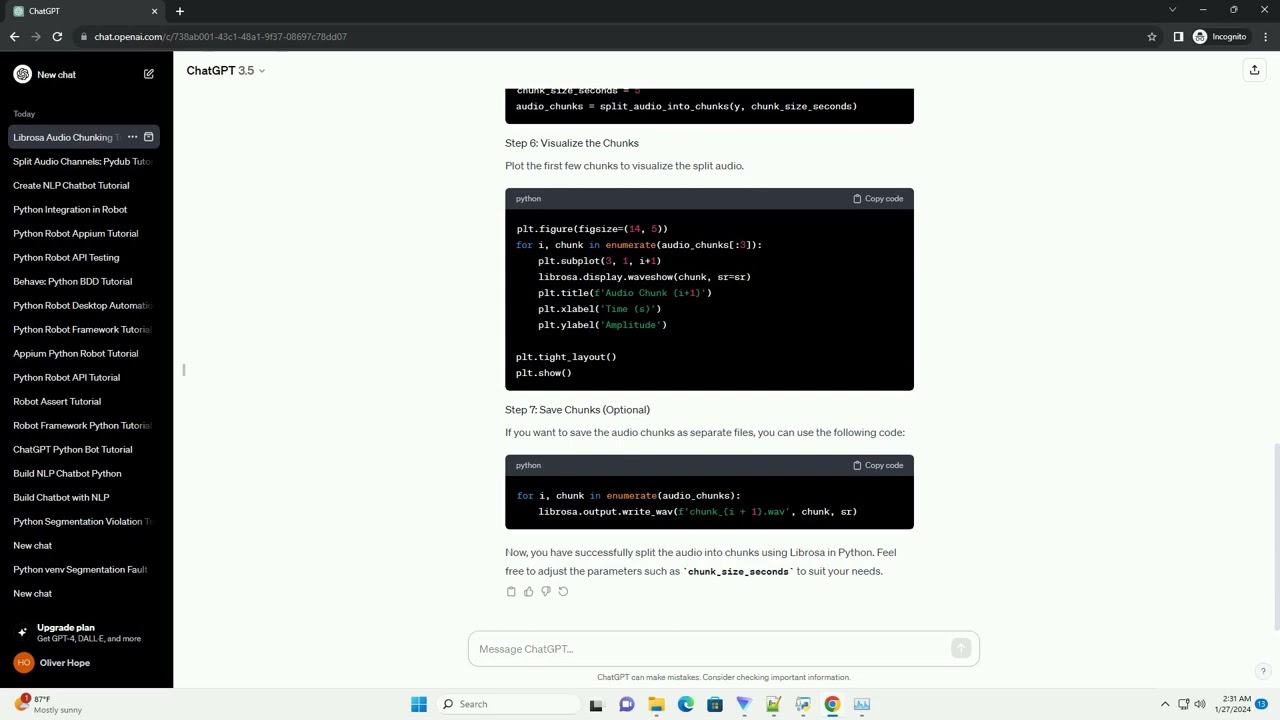Open Python venv Segmentation Fault chat
The width and height of the screenshot is (1280, 720).
(x=82, y=569)
